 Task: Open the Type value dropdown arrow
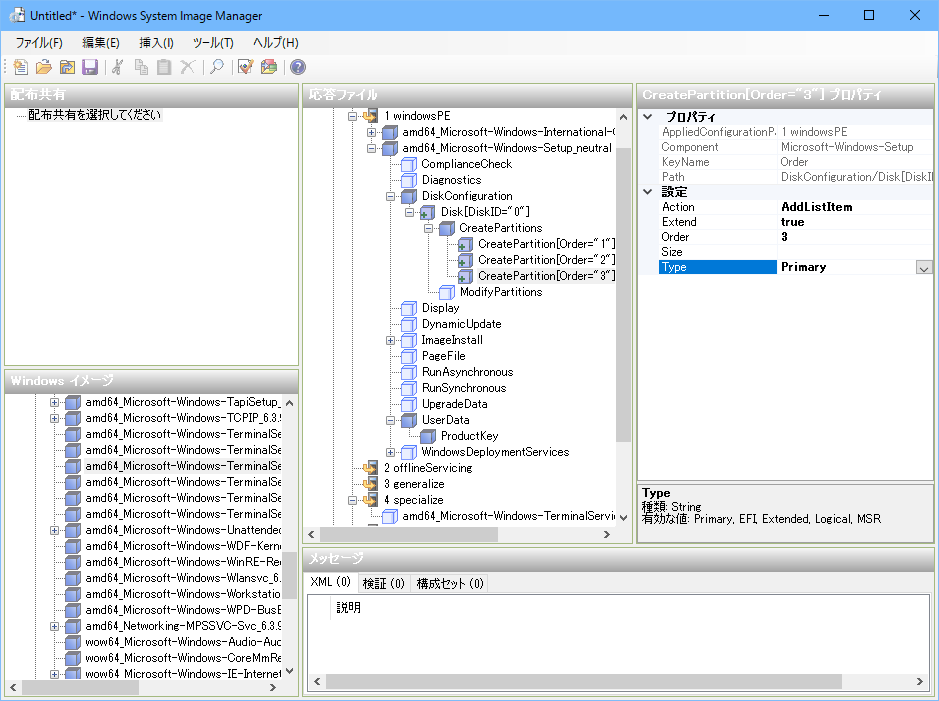pos(923,268)
